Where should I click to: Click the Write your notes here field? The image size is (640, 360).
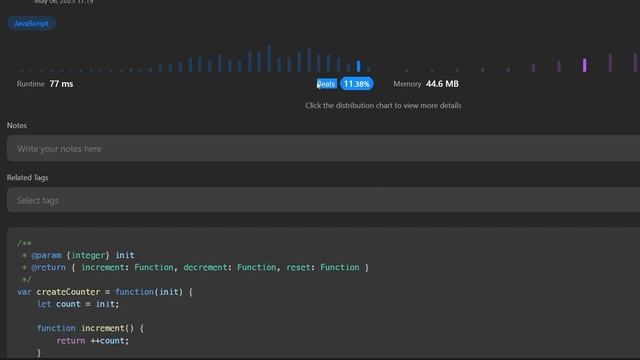tap(323, 149)
